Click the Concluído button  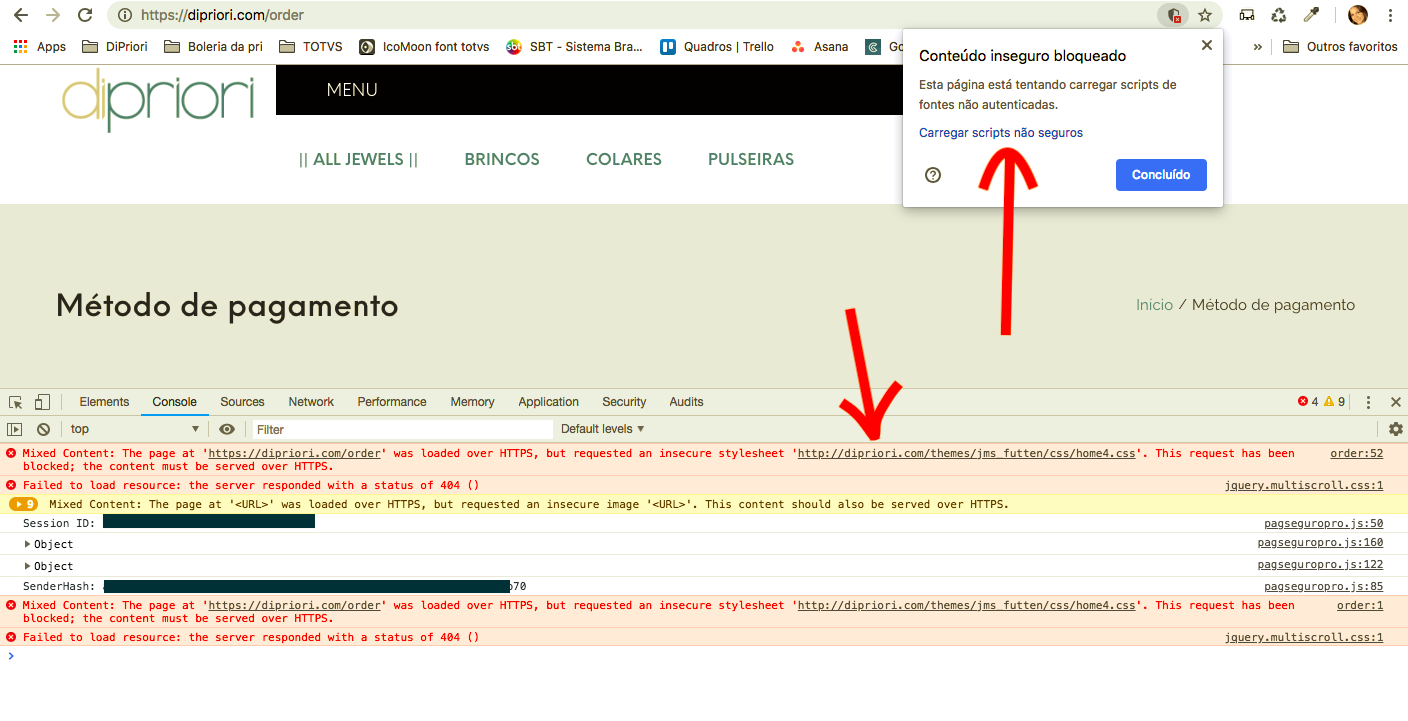(x=1161, y=175)
